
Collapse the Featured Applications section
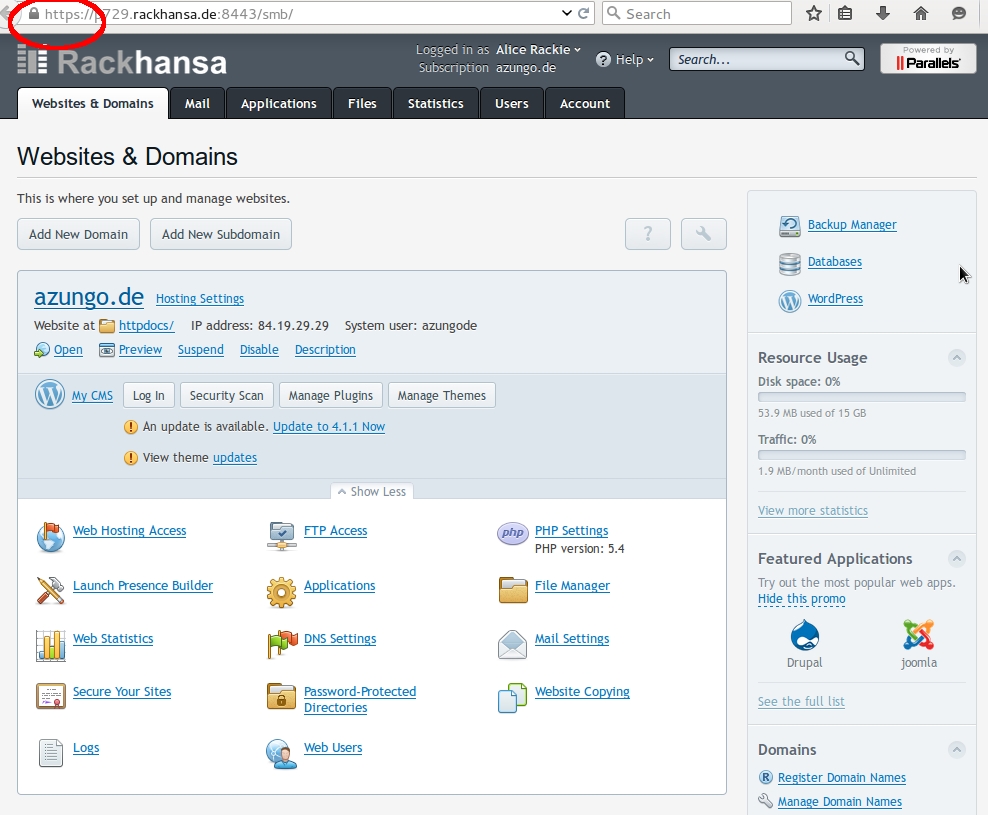click(x=956, y=558)
